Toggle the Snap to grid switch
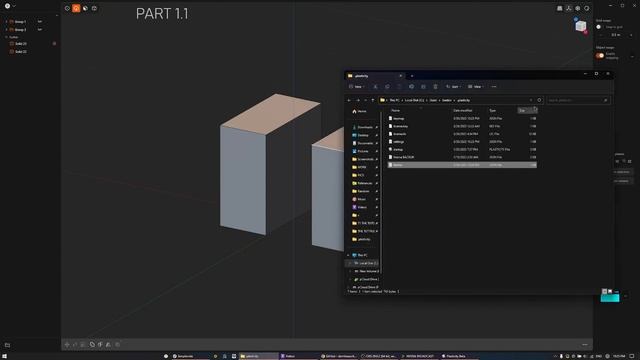Screen dimensions: 640x360 pos(599,27)
